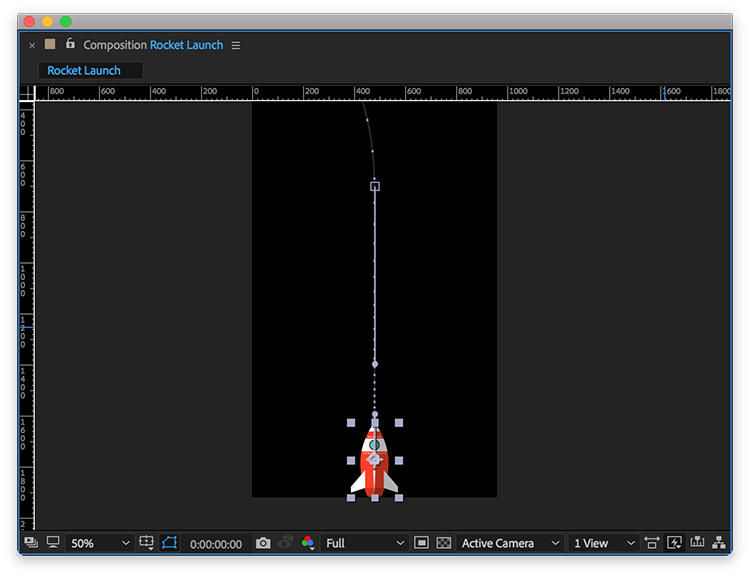The image size is (750, 577).
Task: Click the fast previews icon
Action: coord(674,543)
